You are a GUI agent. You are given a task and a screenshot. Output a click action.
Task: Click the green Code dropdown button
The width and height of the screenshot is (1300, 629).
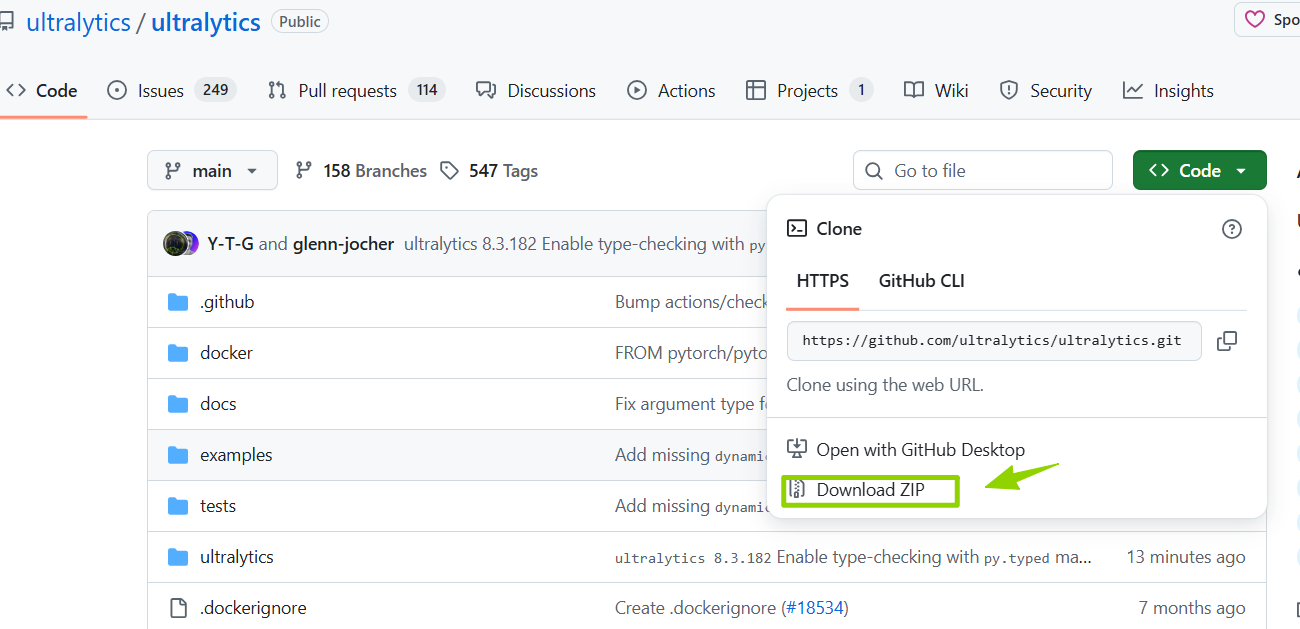(x=1200, y=171)
